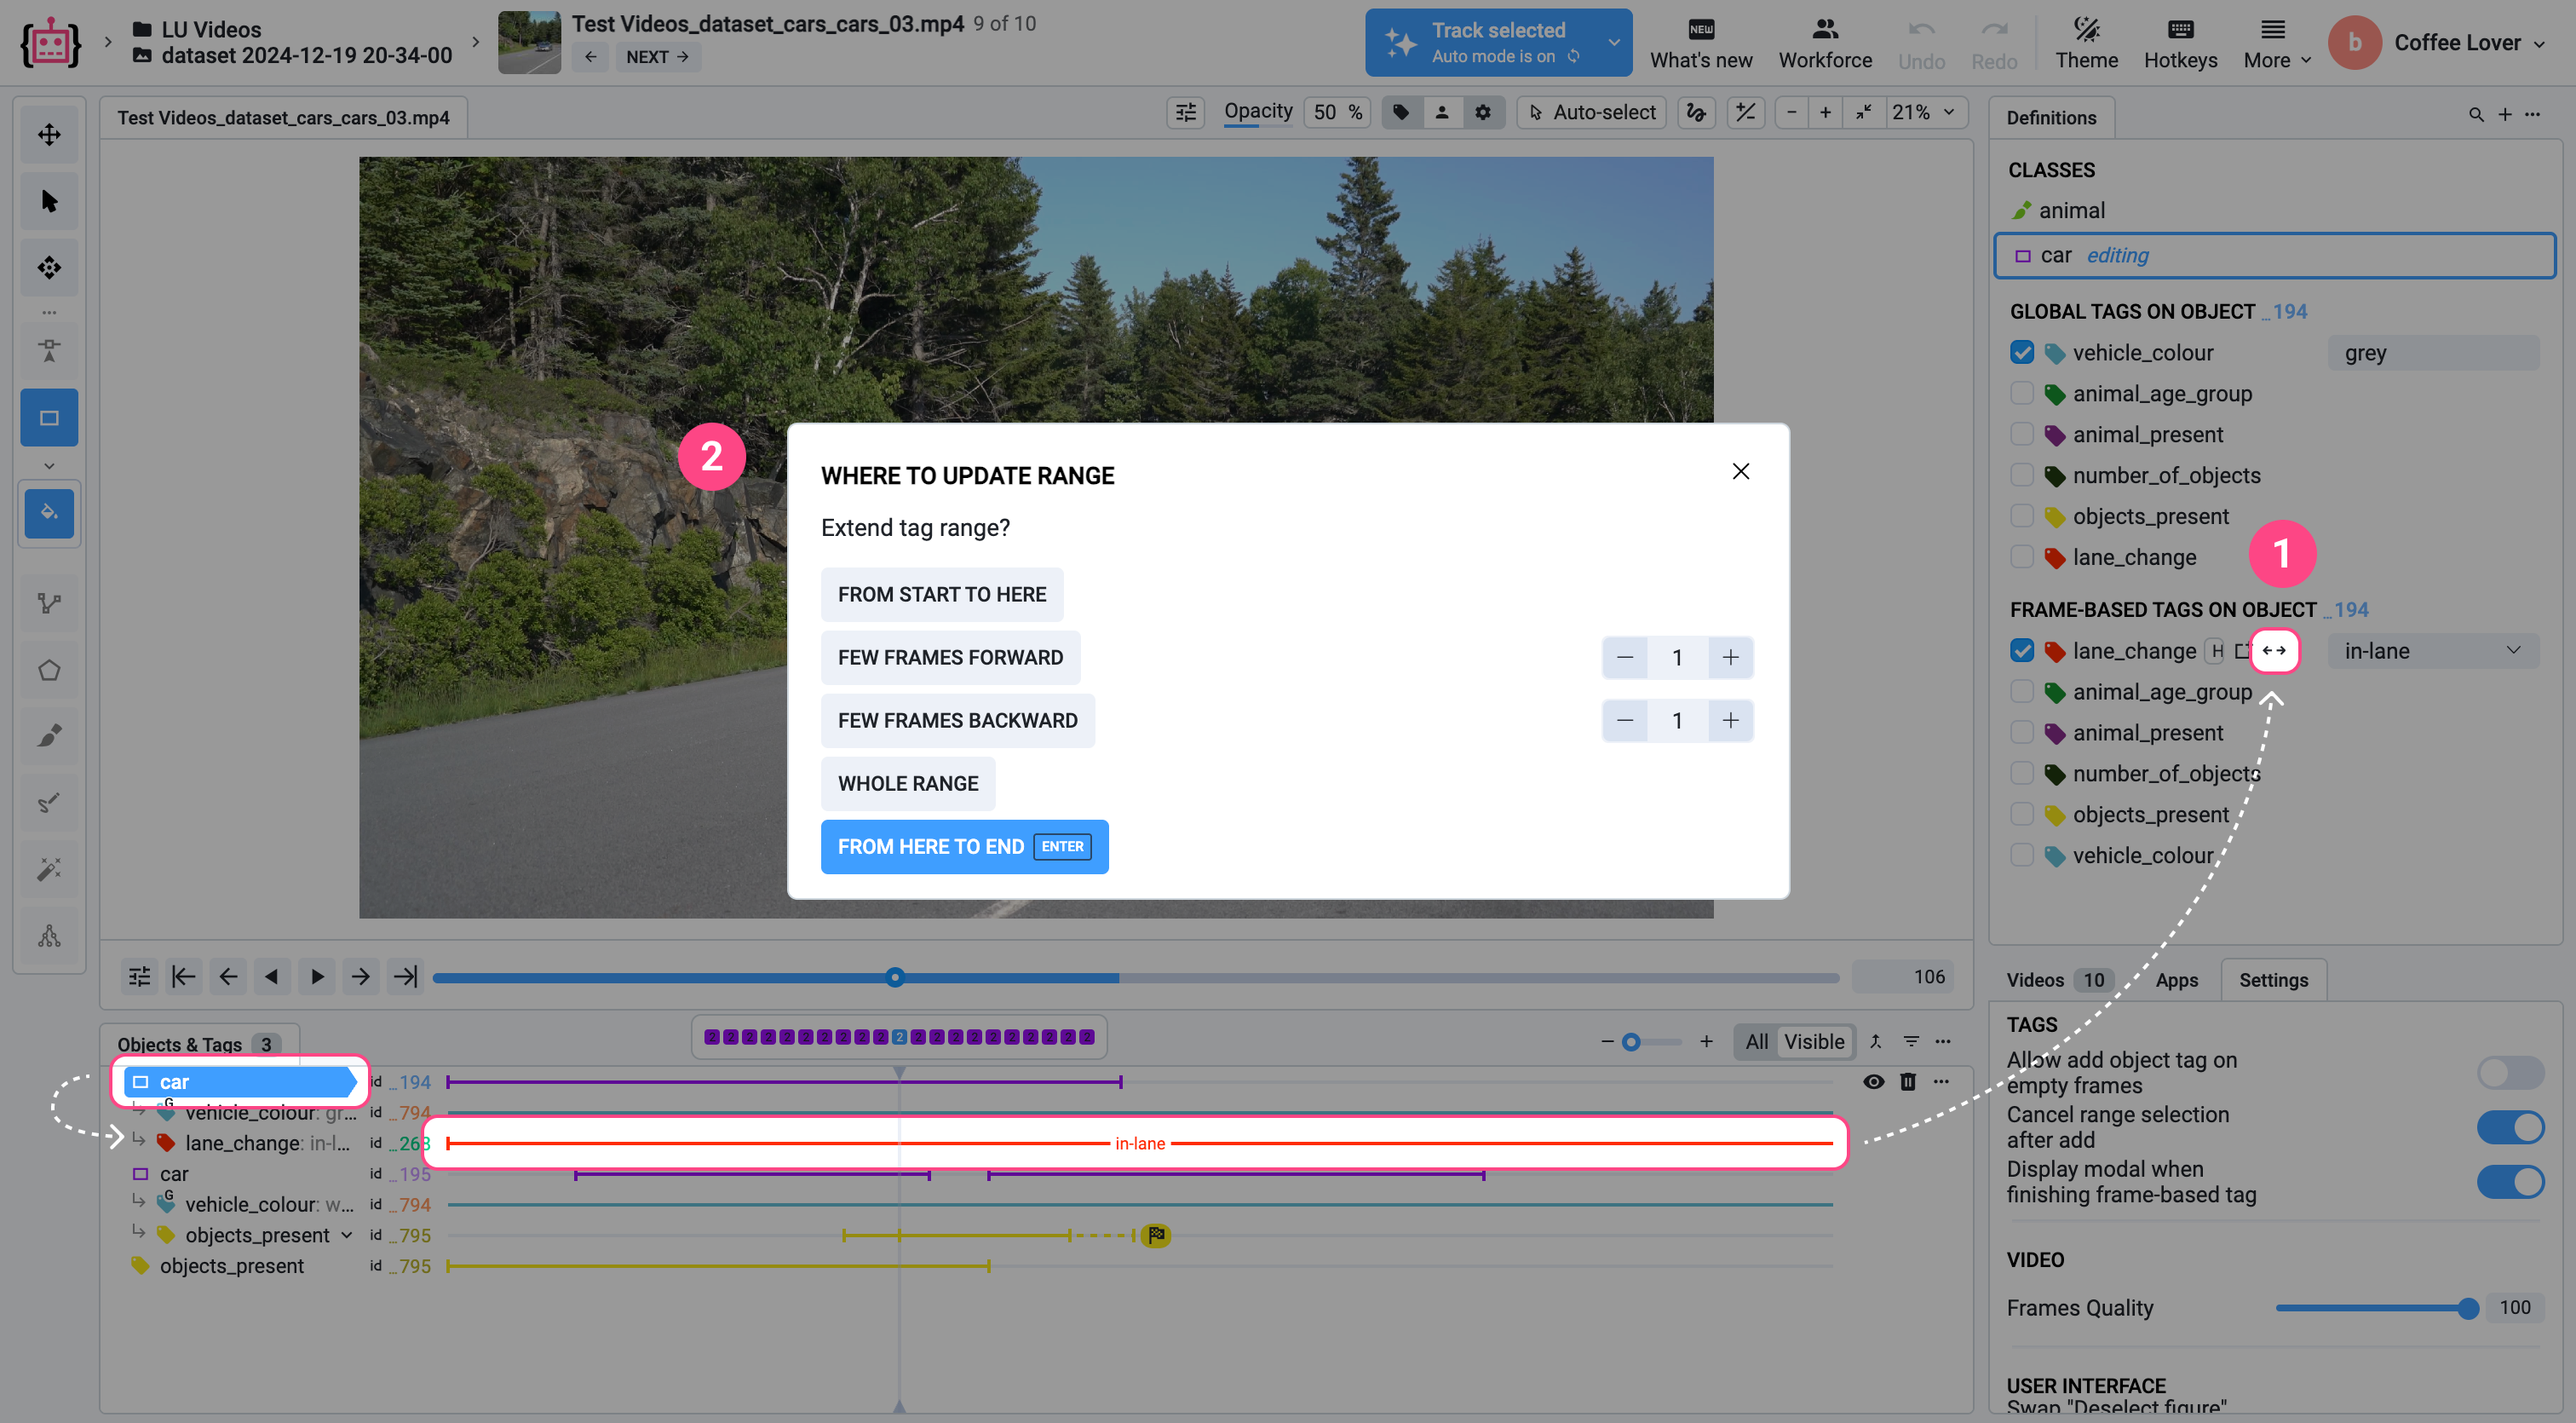
Task: Click the play button on the timeline
Action: [317, 977]
